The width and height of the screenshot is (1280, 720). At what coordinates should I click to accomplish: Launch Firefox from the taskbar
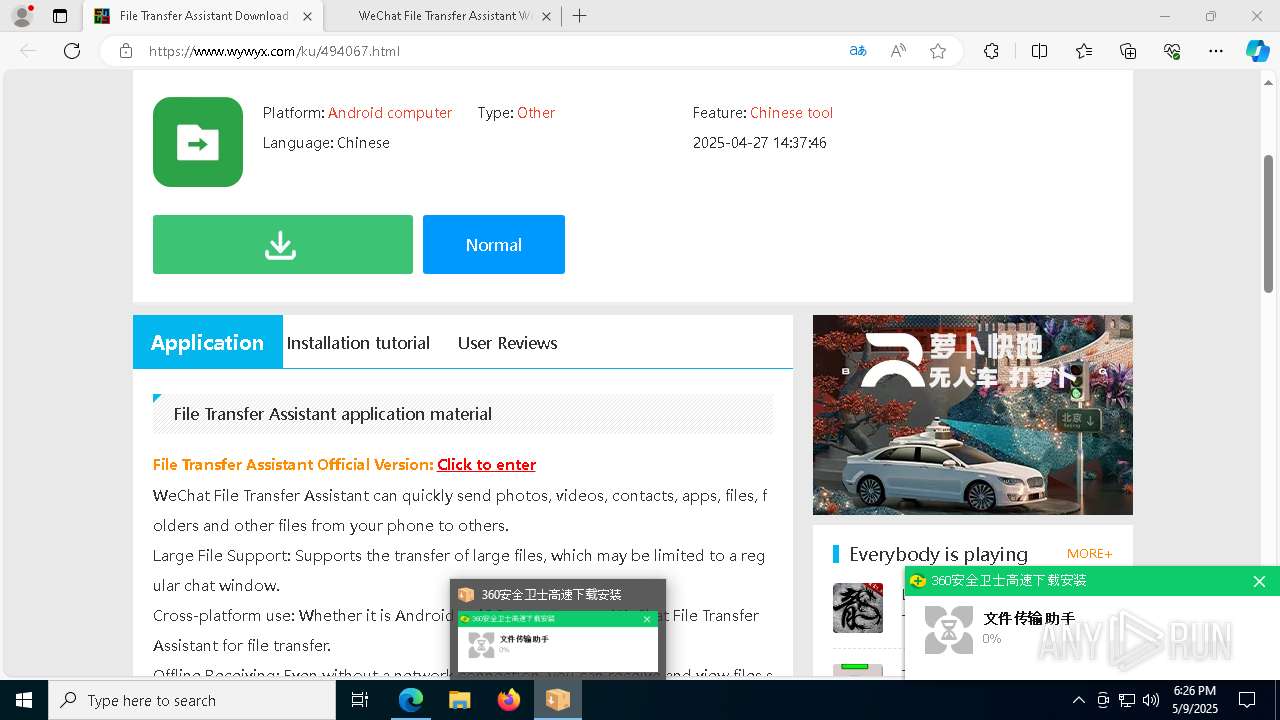click(509, 700)
